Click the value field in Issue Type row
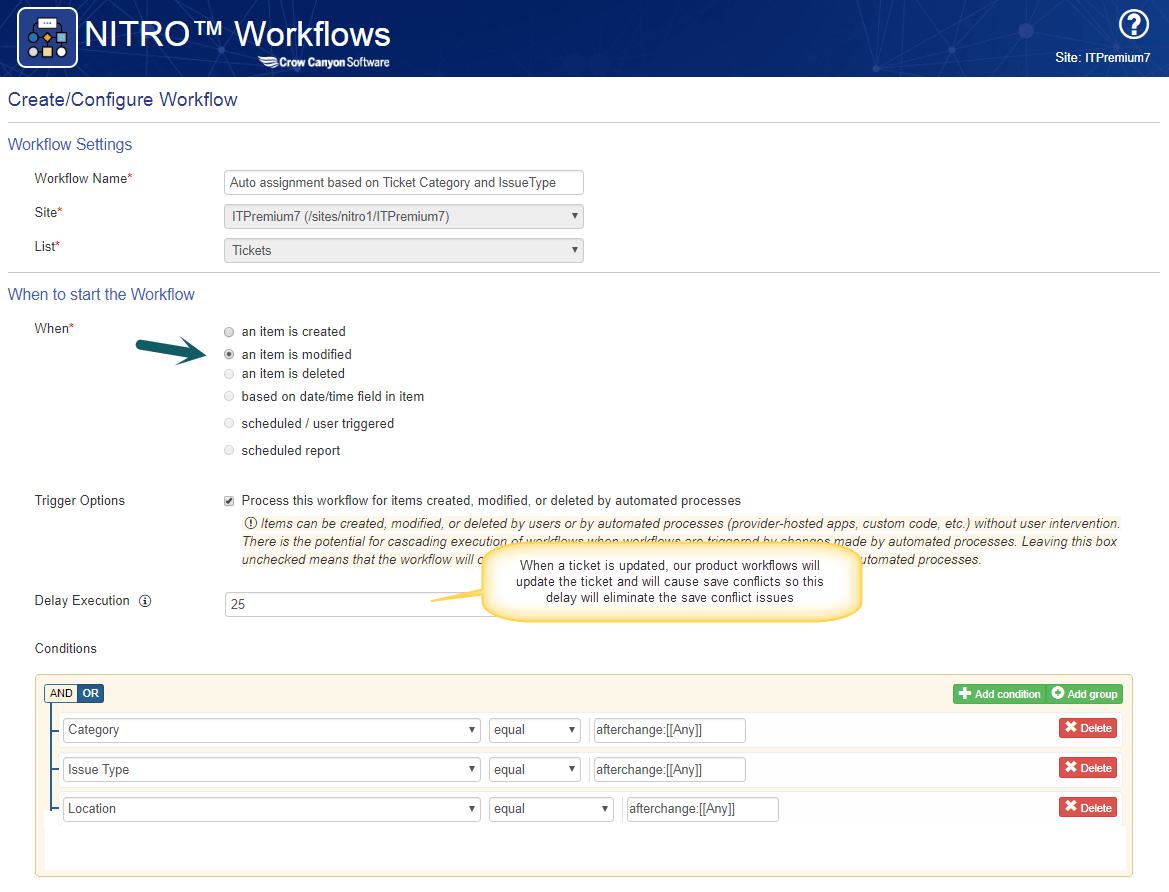 coord(669,770)
